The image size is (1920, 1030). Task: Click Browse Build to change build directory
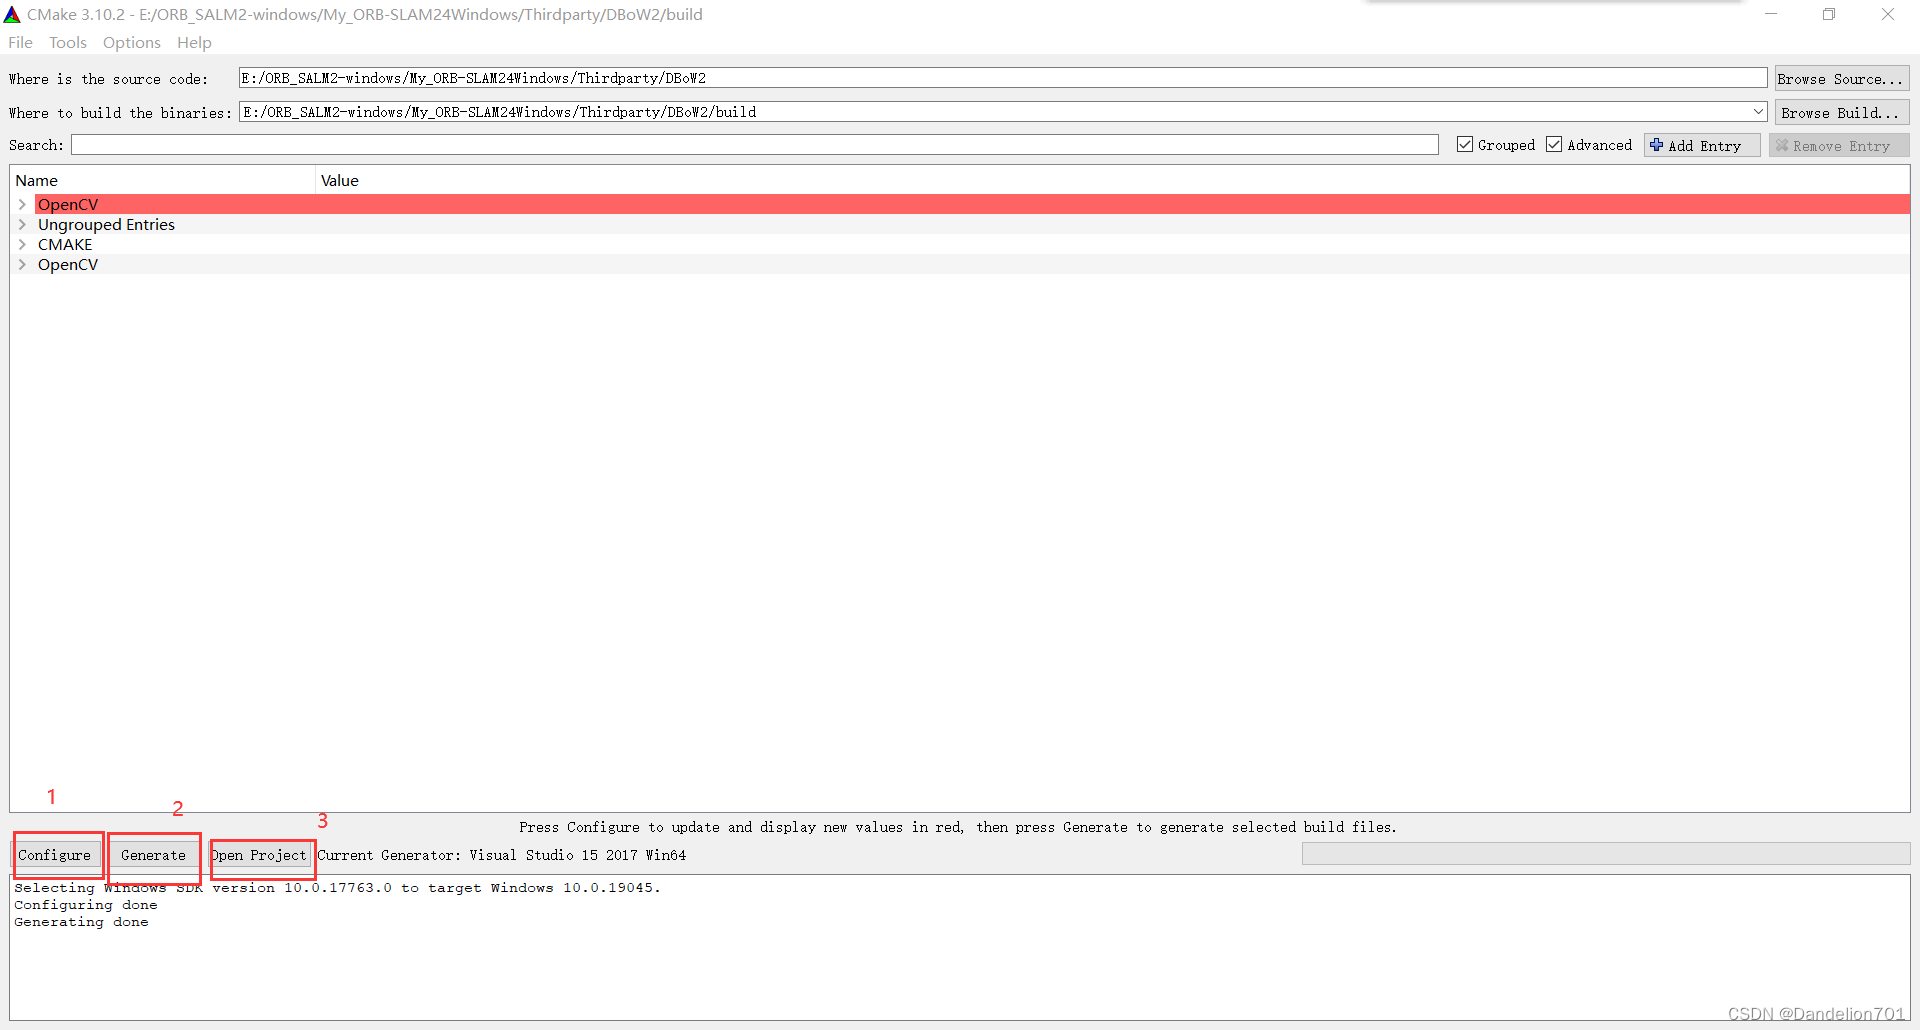click(x=1841, y=112)
